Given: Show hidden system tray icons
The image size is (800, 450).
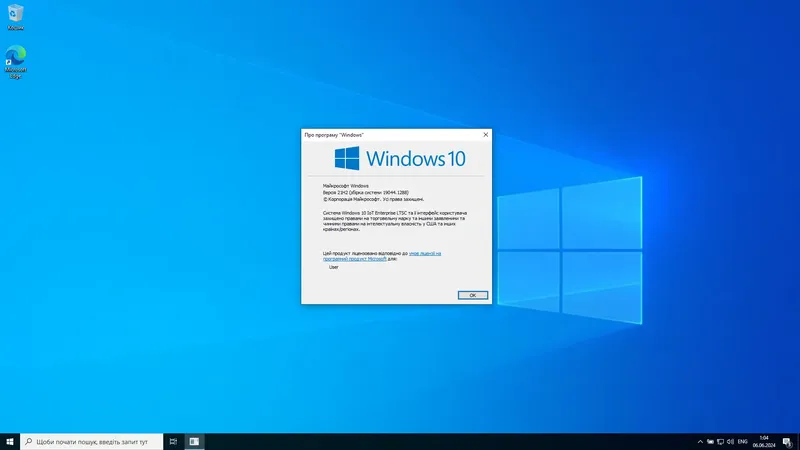Looking at the screenshot, I should coord(700,442).
